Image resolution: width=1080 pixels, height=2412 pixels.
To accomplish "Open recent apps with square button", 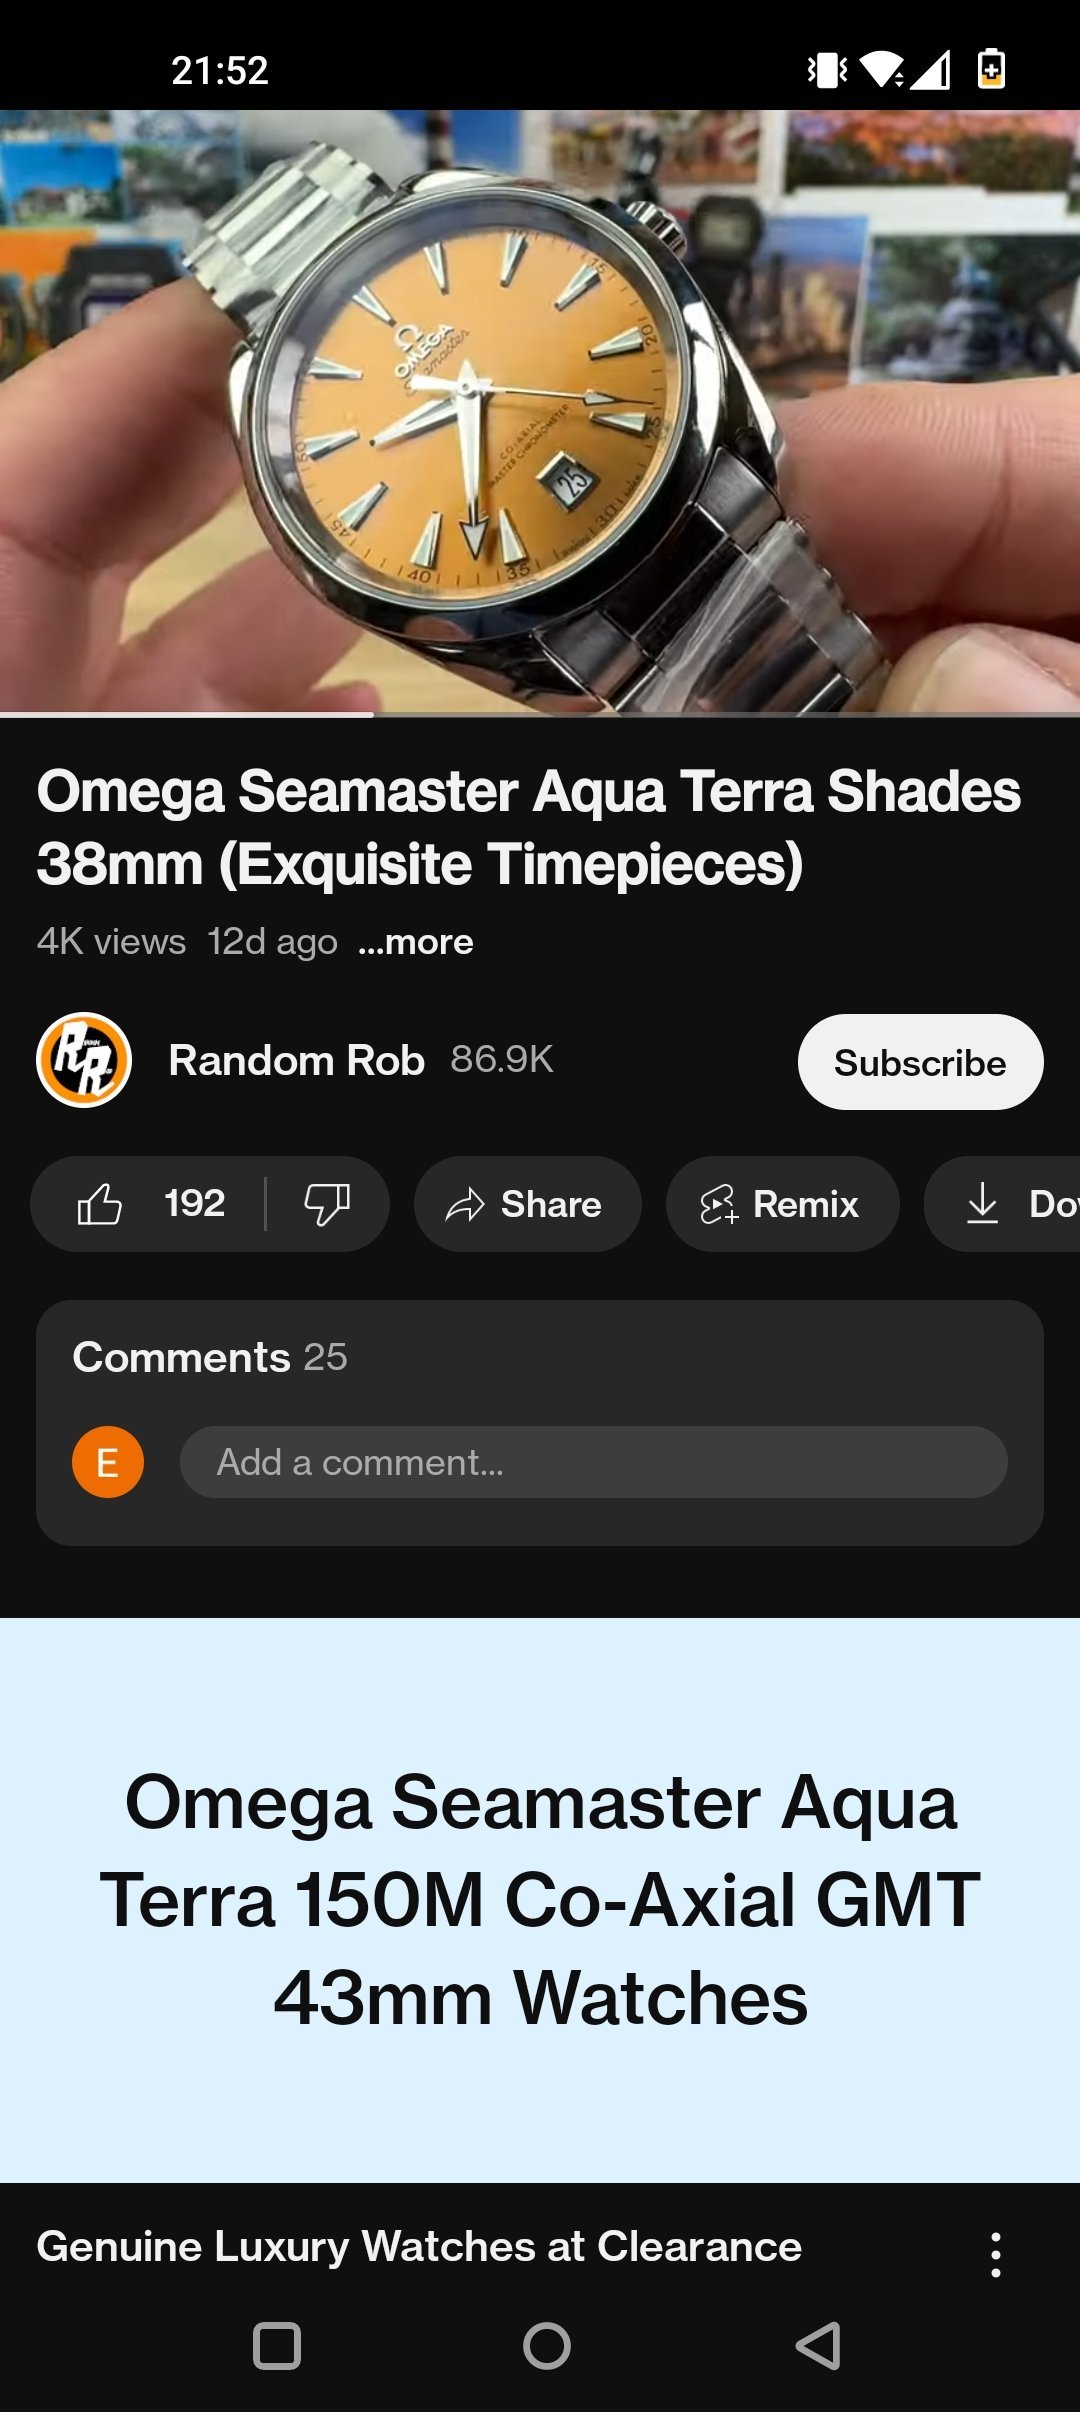I will (x=277, y=2345).
